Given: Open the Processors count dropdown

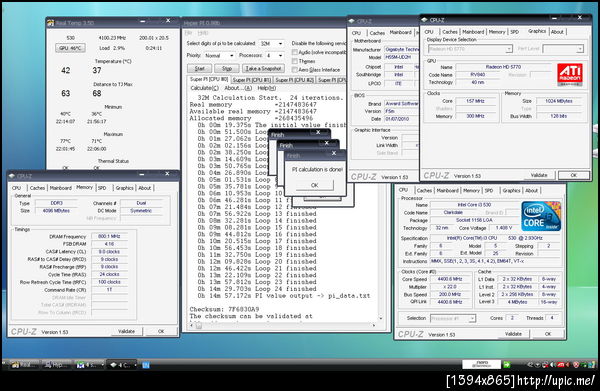Looking at the screenshot, I should pyautogui.click(x=275, y=55).
